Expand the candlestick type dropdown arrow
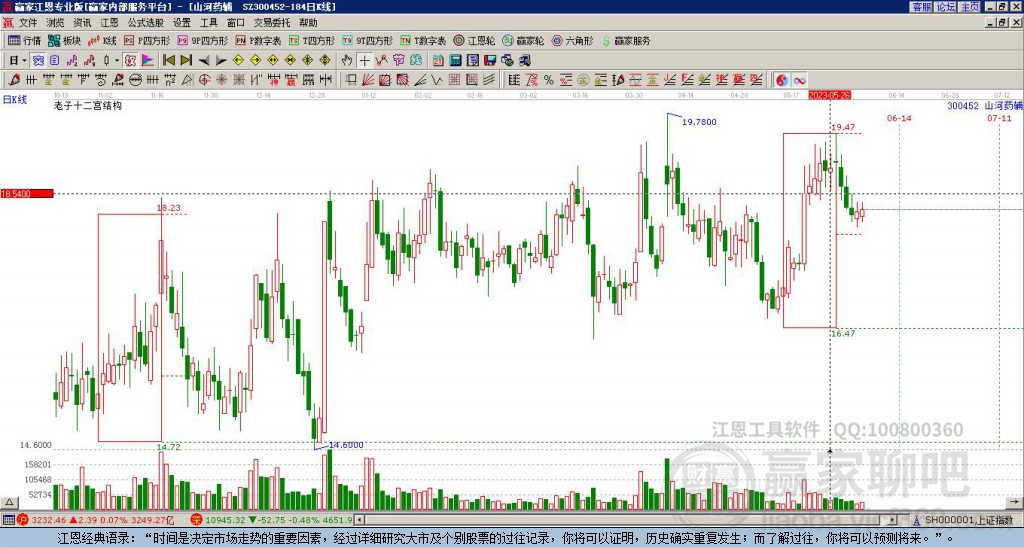This screenshot has height=548, width=1024. (116, 61)
